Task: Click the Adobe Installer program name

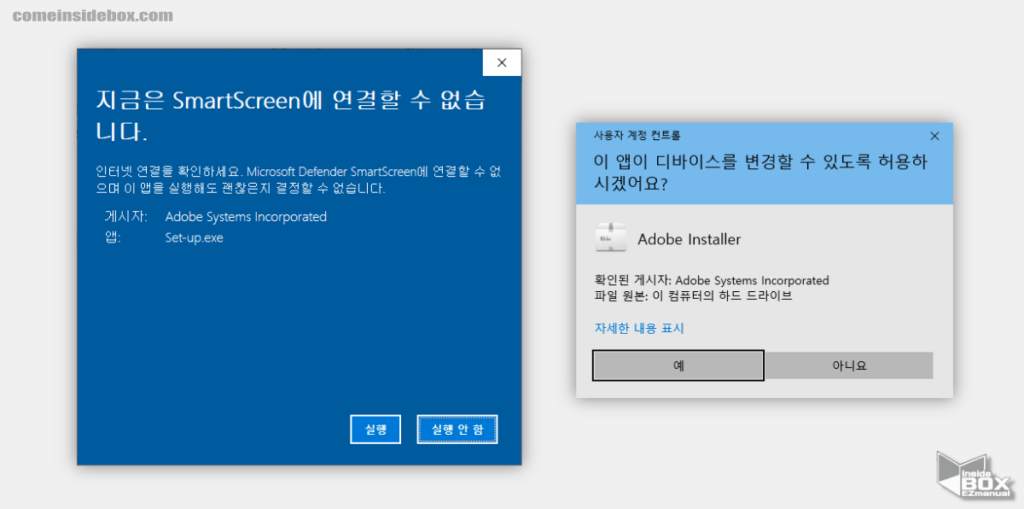Action: click(689, 239)
